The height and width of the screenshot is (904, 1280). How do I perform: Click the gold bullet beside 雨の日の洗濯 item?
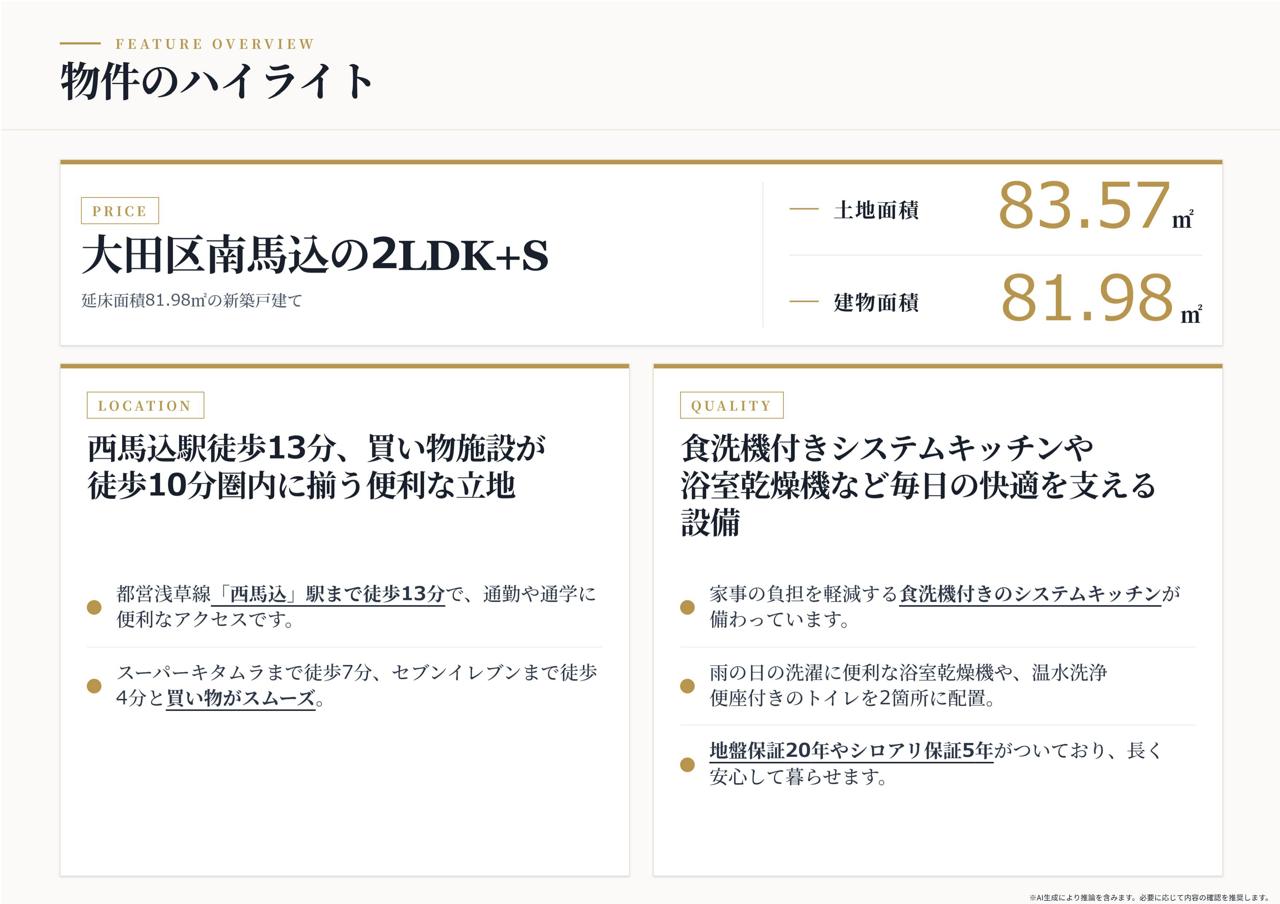(687, 686)
